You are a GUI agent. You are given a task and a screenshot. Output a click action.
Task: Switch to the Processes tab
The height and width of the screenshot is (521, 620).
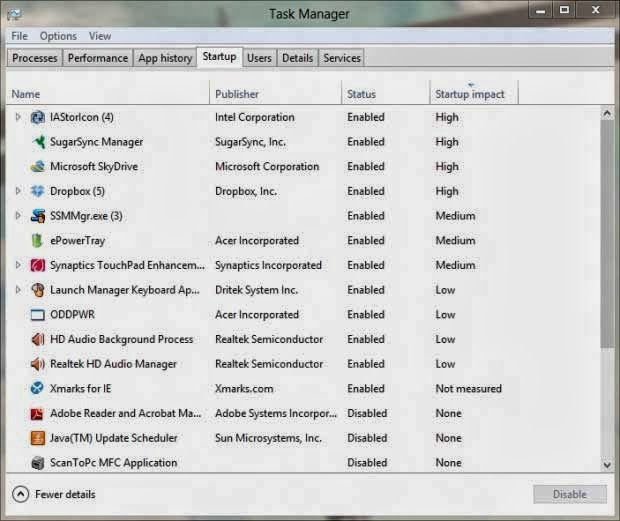coord(35,58)
